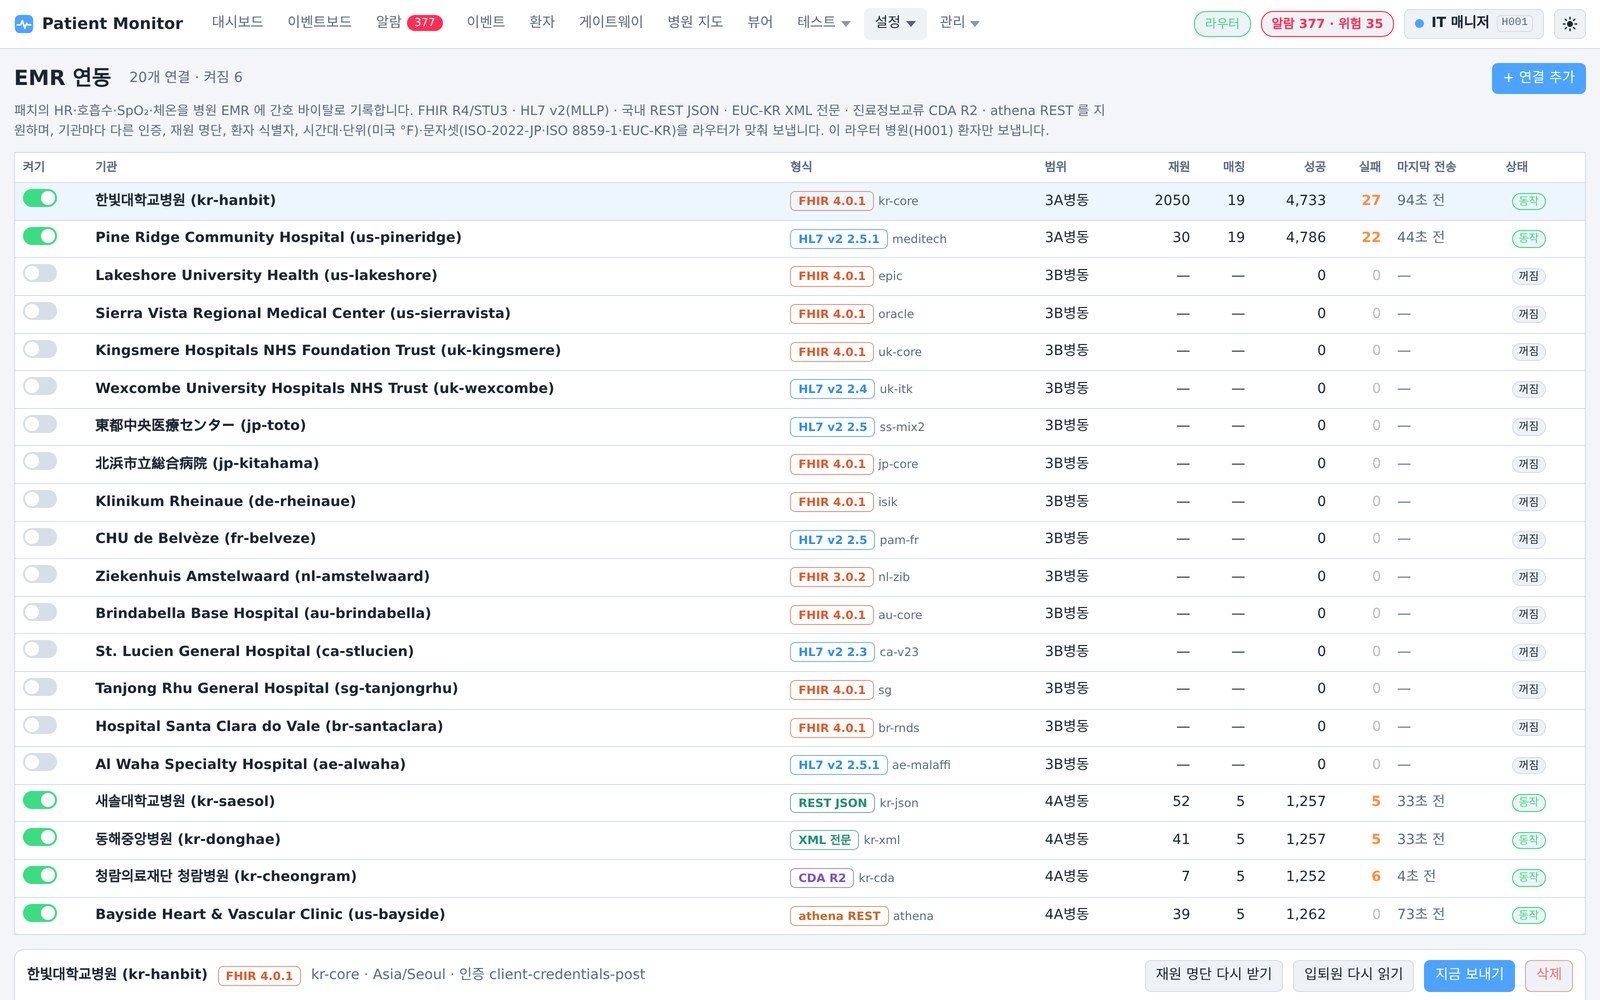Enable the Klinikum Rheinaue toggle
Viewport: 1600px width, 1000px height.
[x=40, y=500]
